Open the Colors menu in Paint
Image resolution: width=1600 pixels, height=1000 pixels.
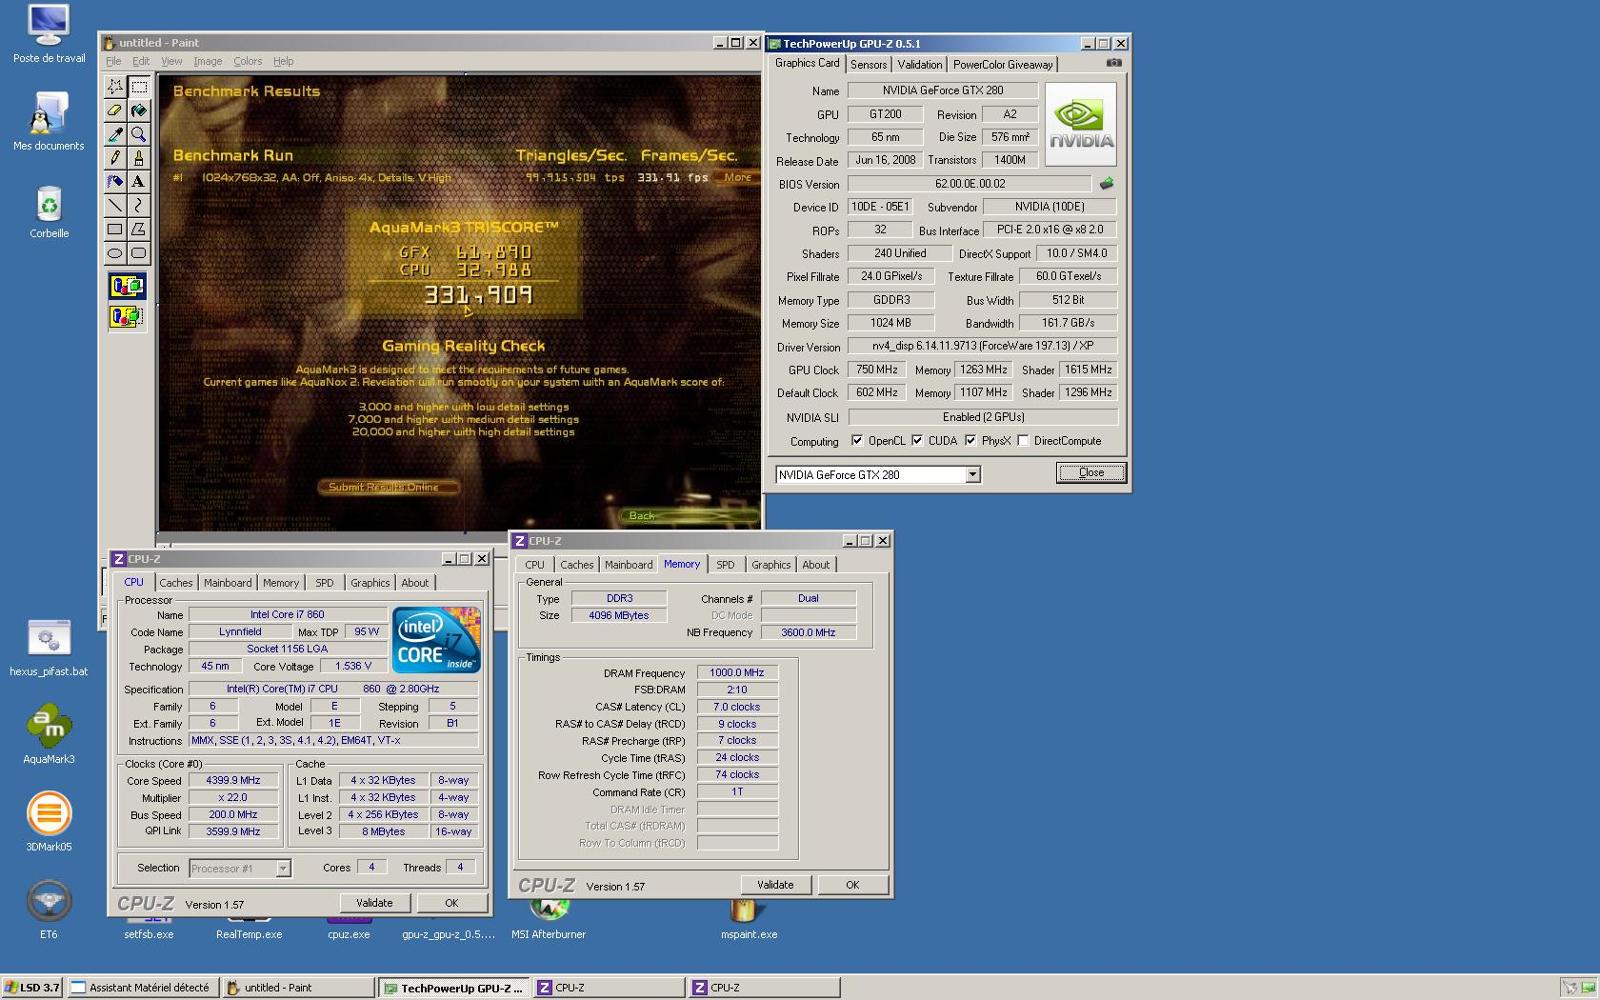click(248, 61)
